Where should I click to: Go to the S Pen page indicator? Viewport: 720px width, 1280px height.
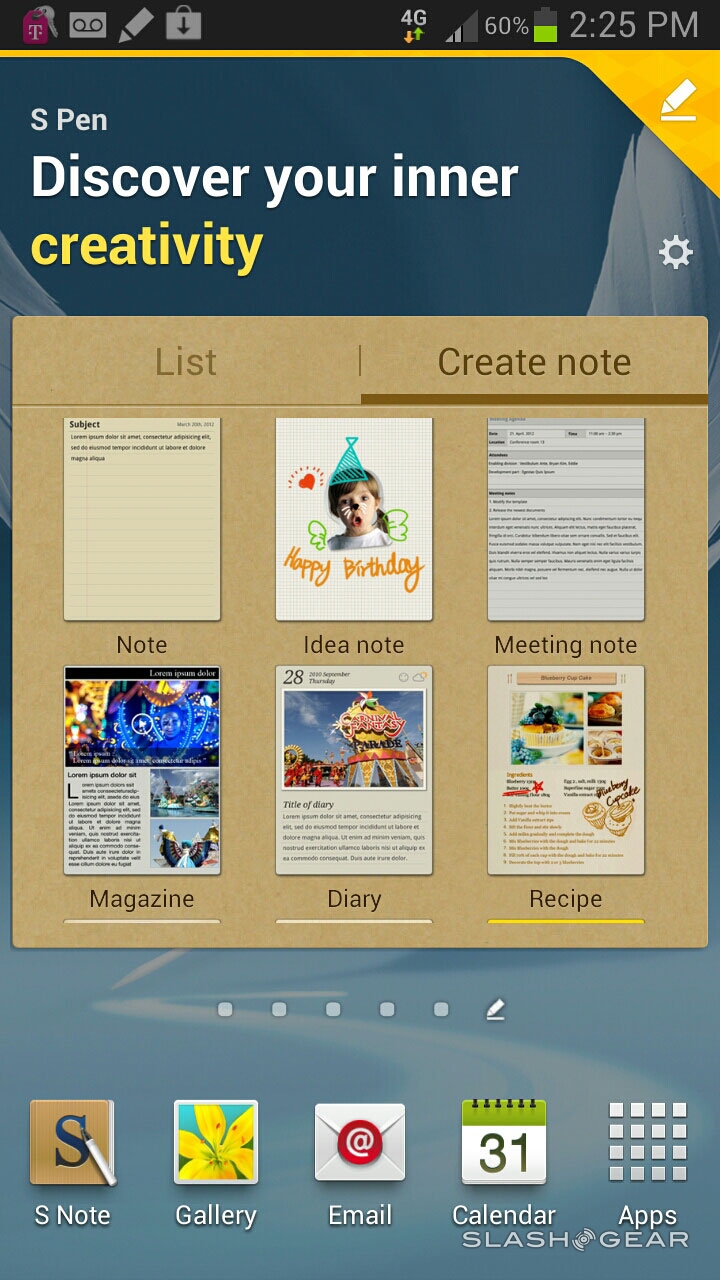tap(495, 1010)
